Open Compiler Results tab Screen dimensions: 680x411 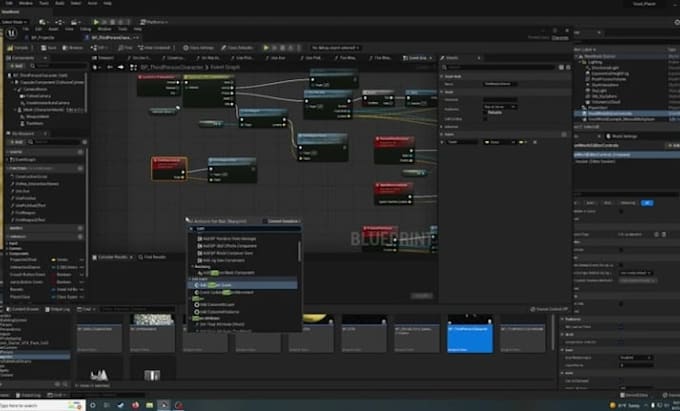[x=110, y=258]
